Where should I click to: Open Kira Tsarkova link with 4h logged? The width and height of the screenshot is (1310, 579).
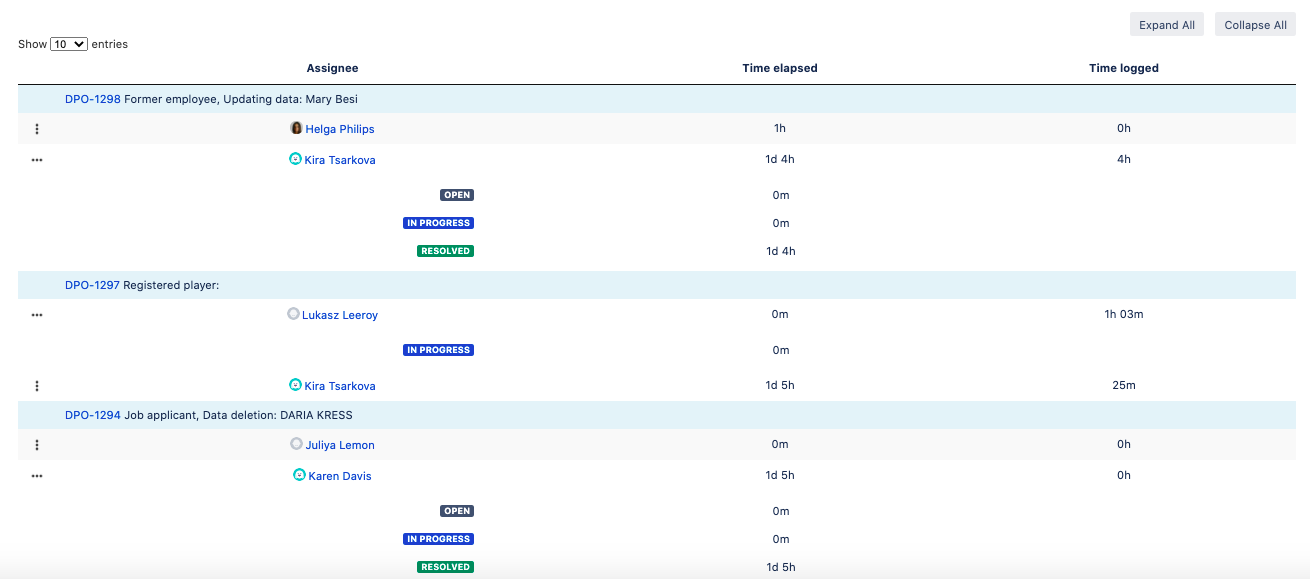[x=340, y=160]
